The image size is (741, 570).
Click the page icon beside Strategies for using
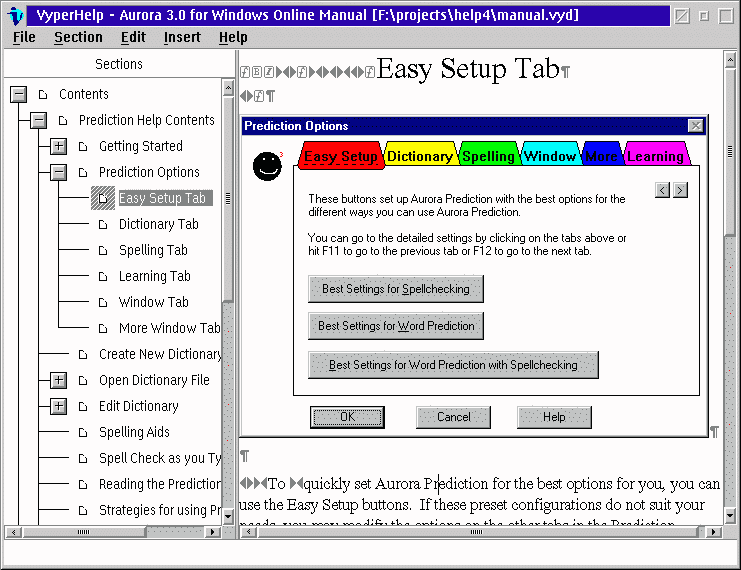tap(83, 510)
